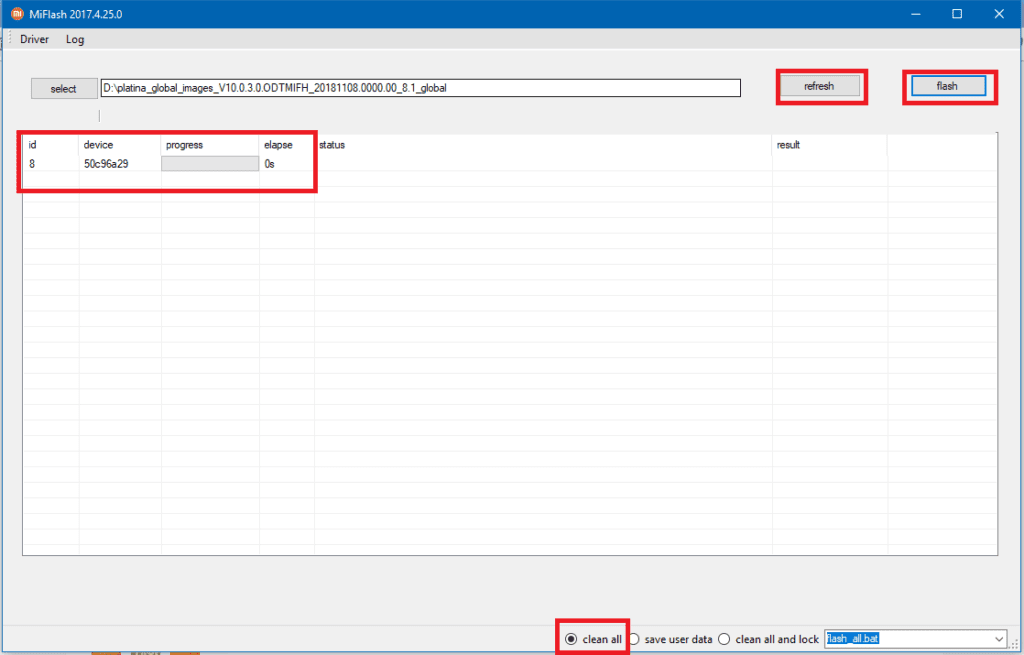Click the result column header
This screenshot has width=1024, height=655.
tap(829, 145)
